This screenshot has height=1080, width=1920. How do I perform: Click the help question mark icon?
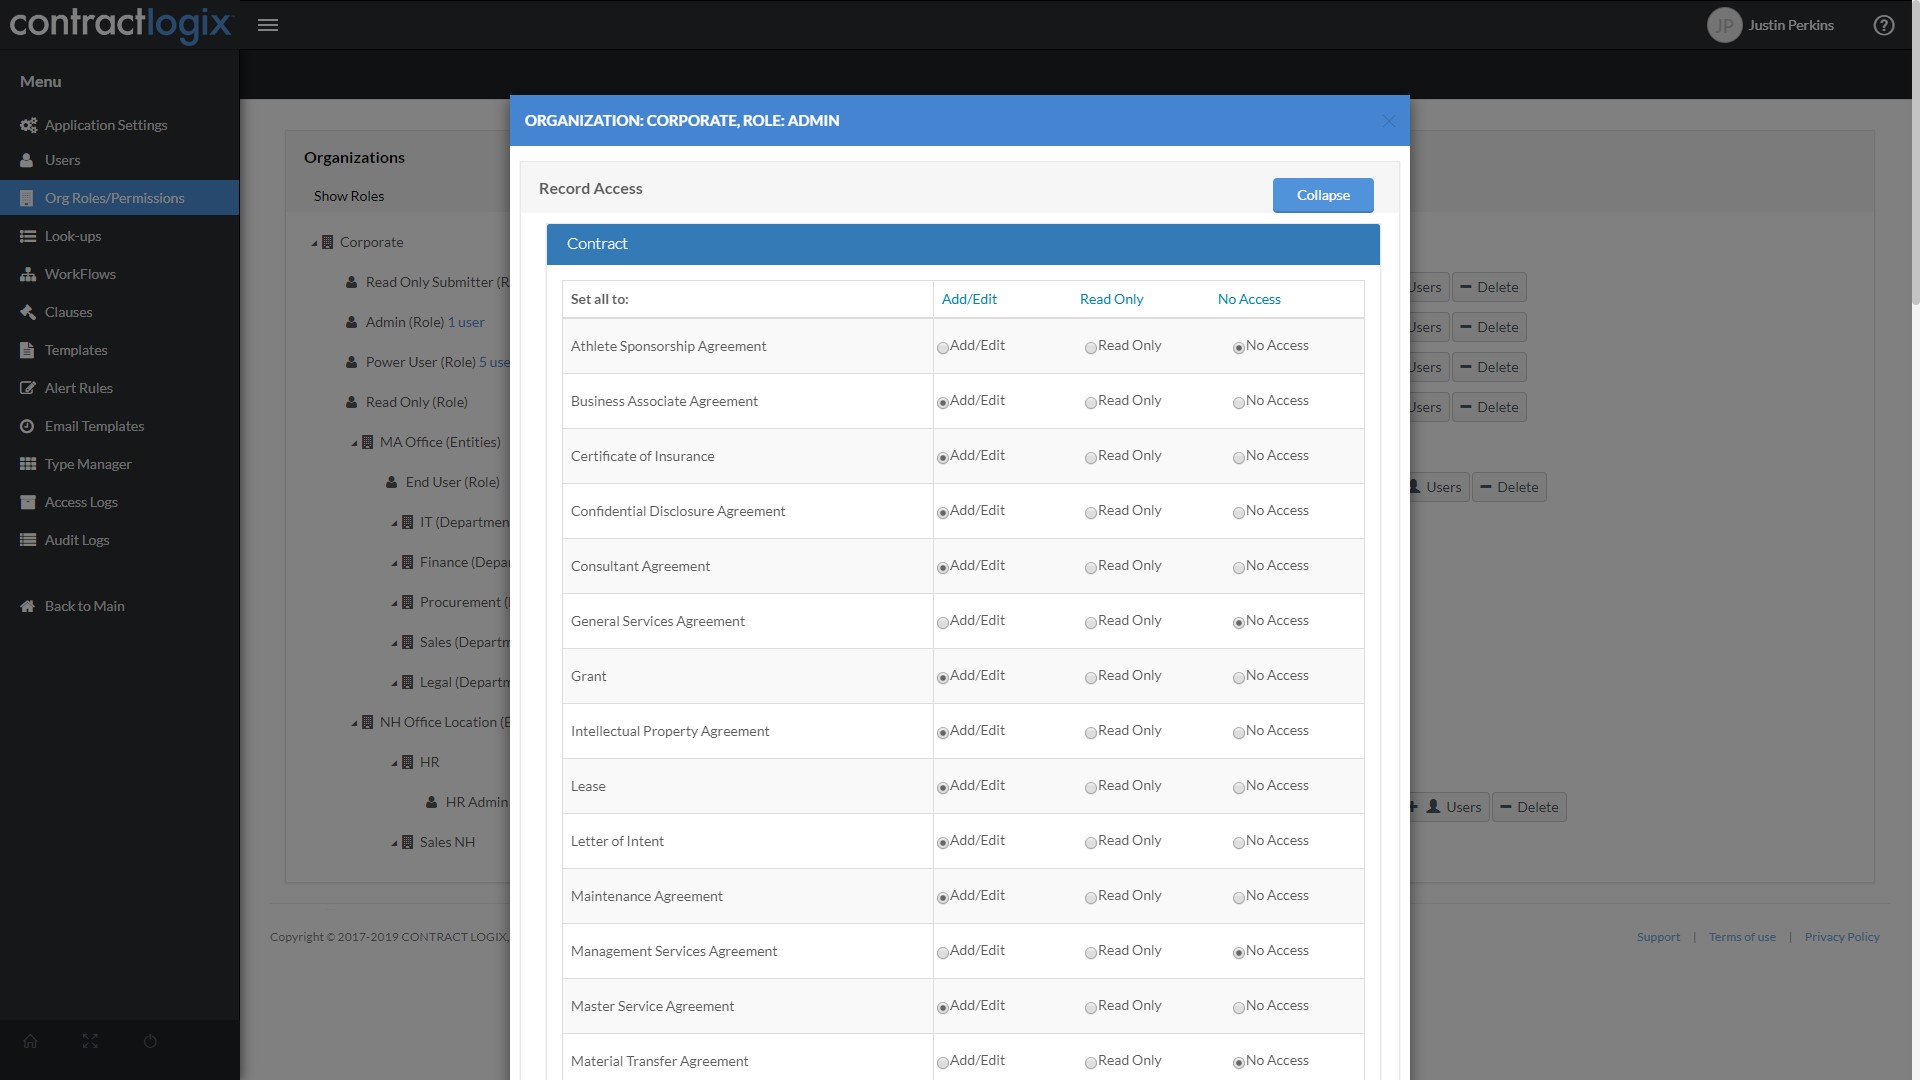1884,25
